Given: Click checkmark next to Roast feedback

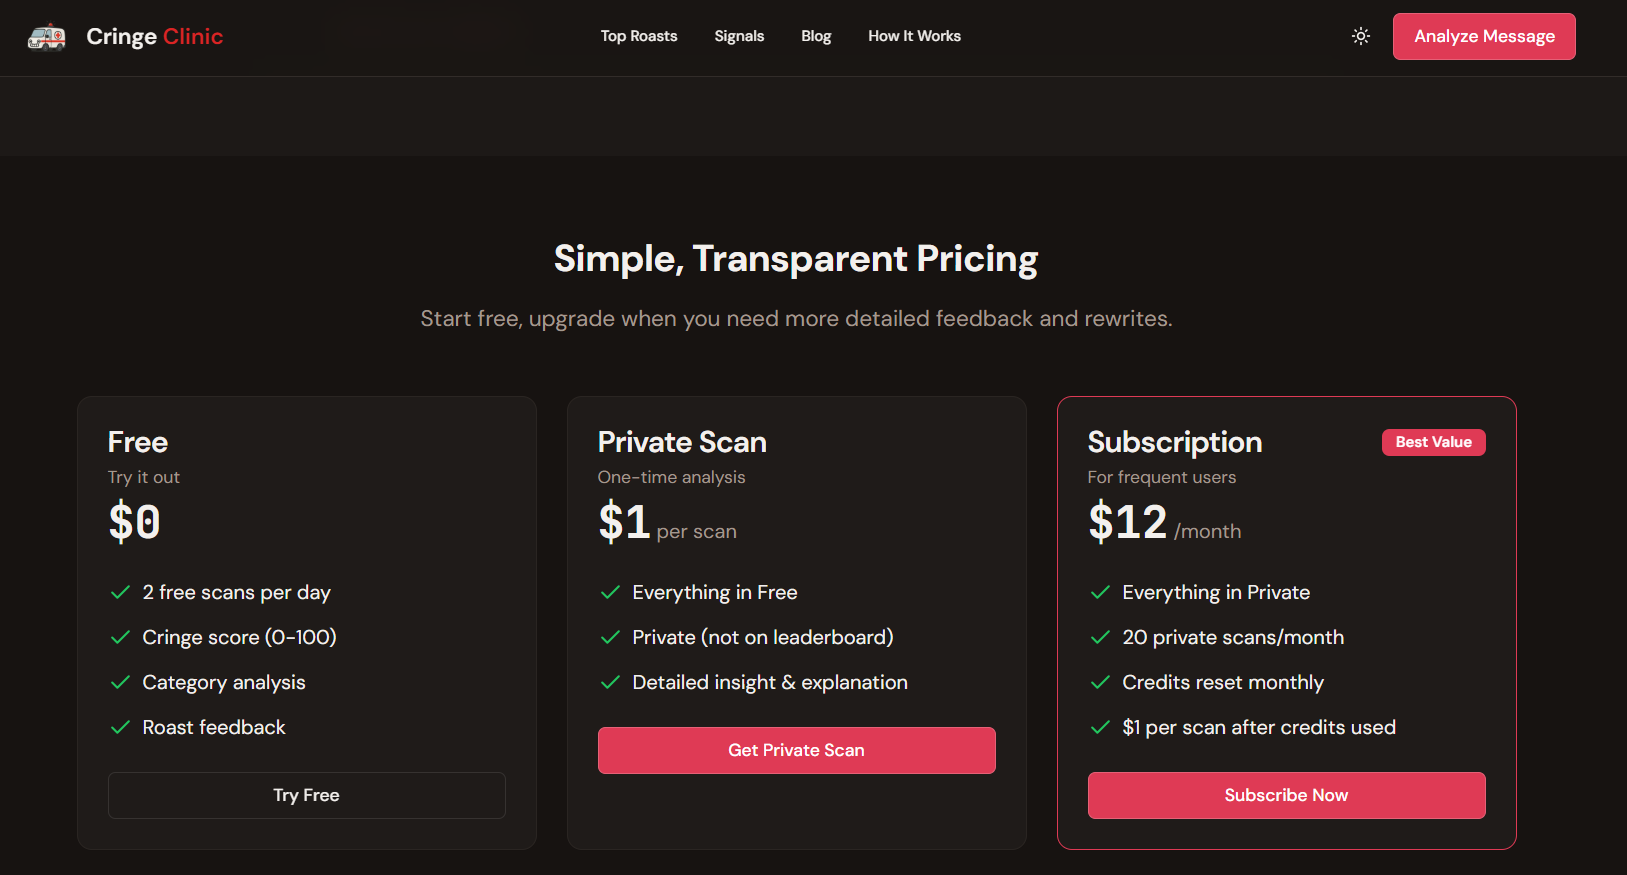Looking at the screenshot, I should pyautogui.click(x=120, y=727).
